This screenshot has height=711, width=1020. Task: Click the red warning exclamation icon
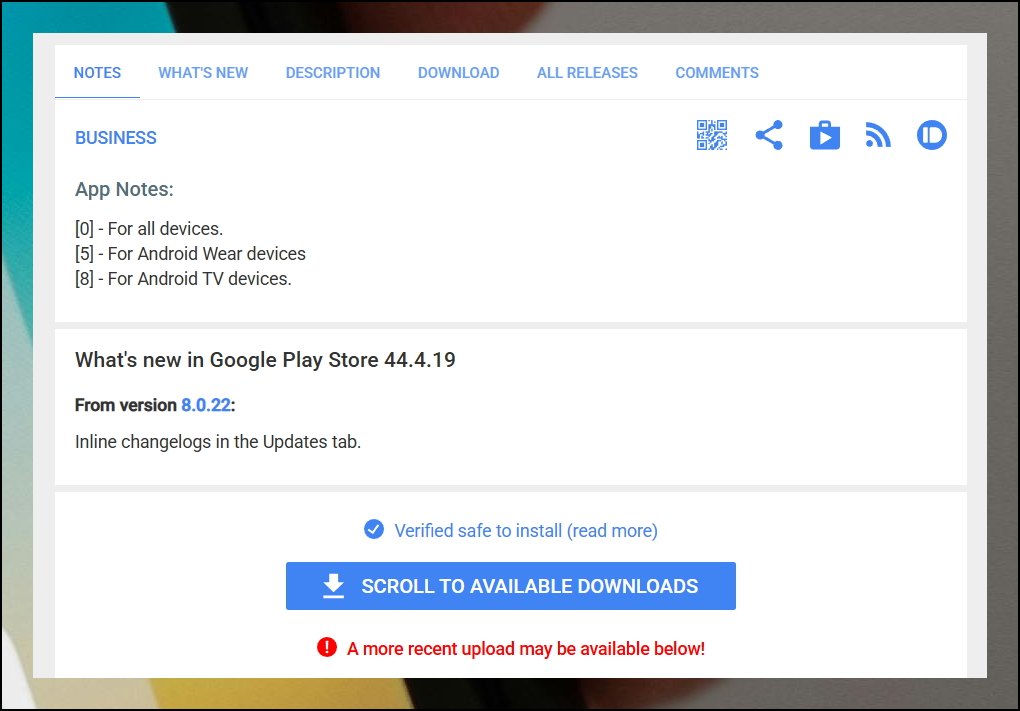[327, 647]
